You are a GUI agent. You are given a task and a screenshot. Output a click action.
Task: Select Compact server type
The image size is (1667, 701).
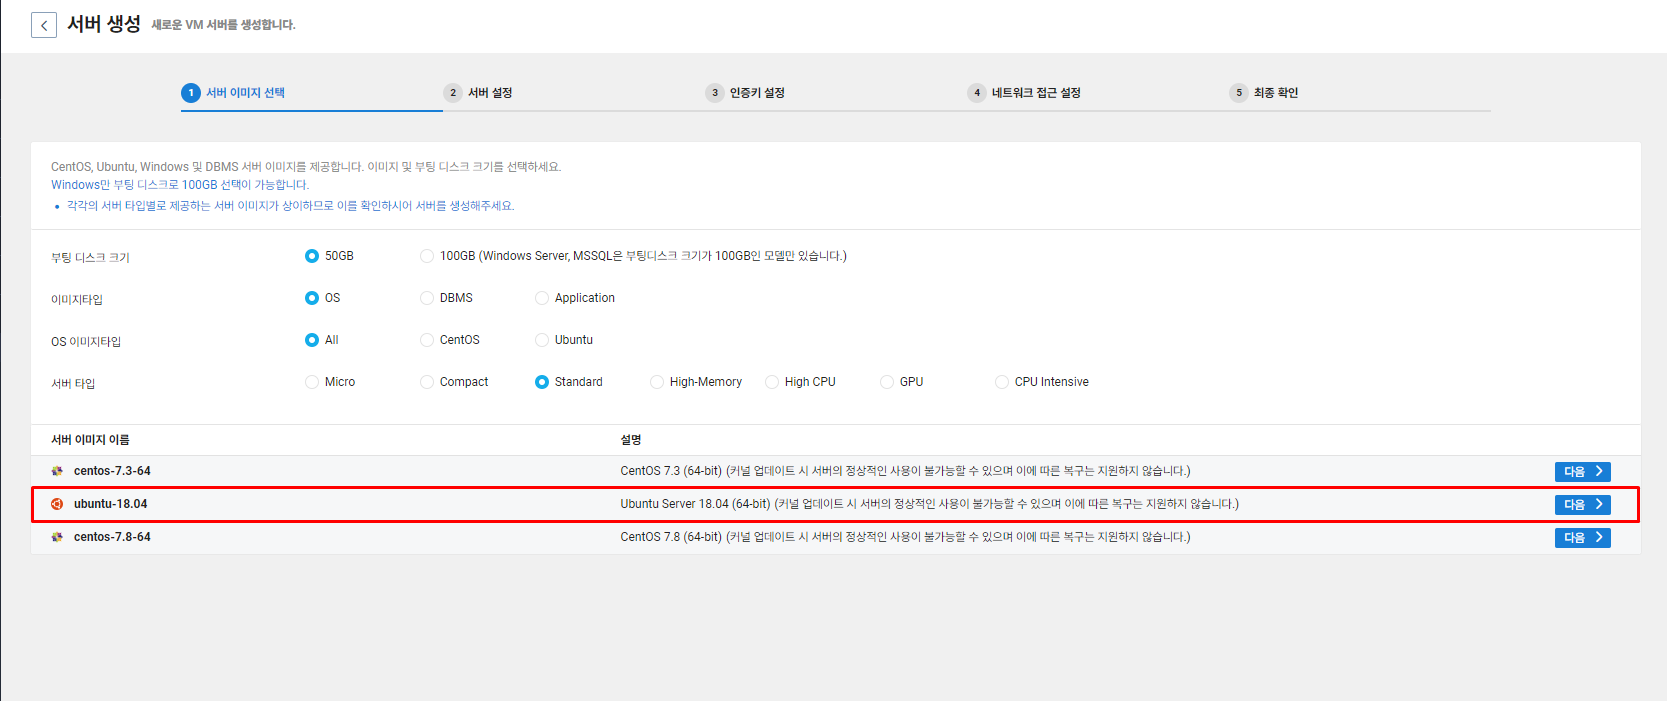(x=427, y=382)
